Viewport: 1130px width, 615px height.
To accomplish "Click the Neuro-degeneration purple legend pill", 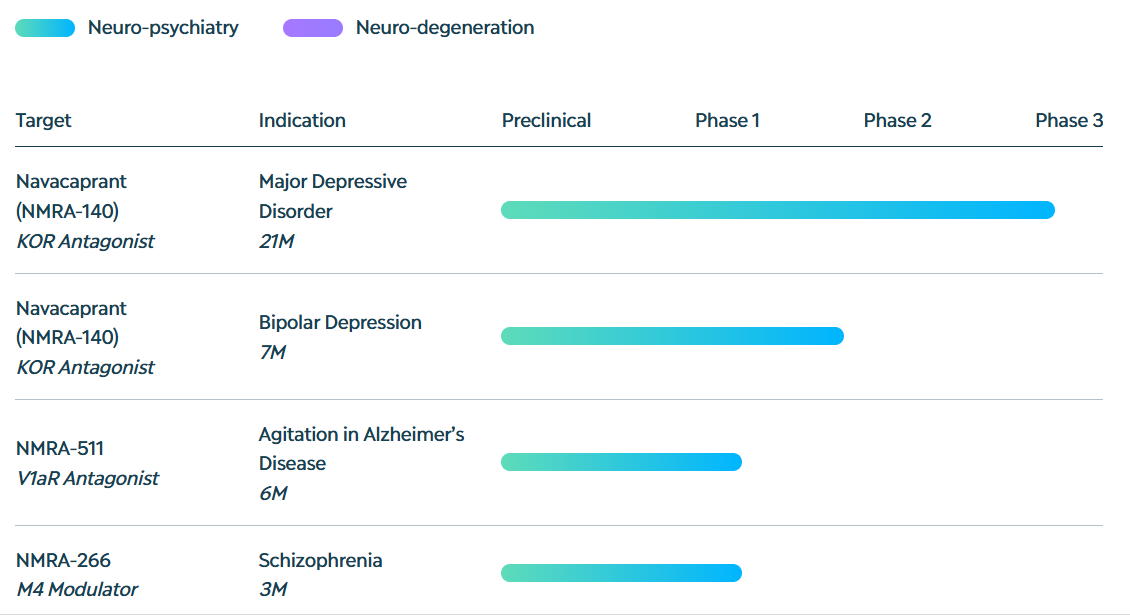I will pos(312,28).
